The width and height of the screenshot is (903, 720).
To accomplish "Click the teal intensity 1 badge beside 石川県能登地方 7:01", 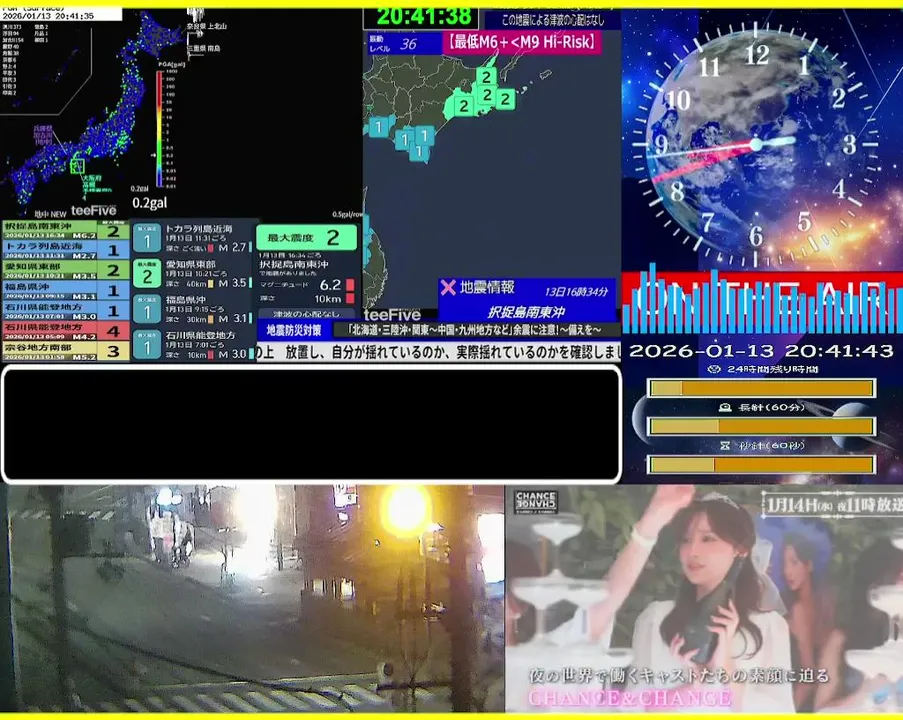I will [147, 345].
